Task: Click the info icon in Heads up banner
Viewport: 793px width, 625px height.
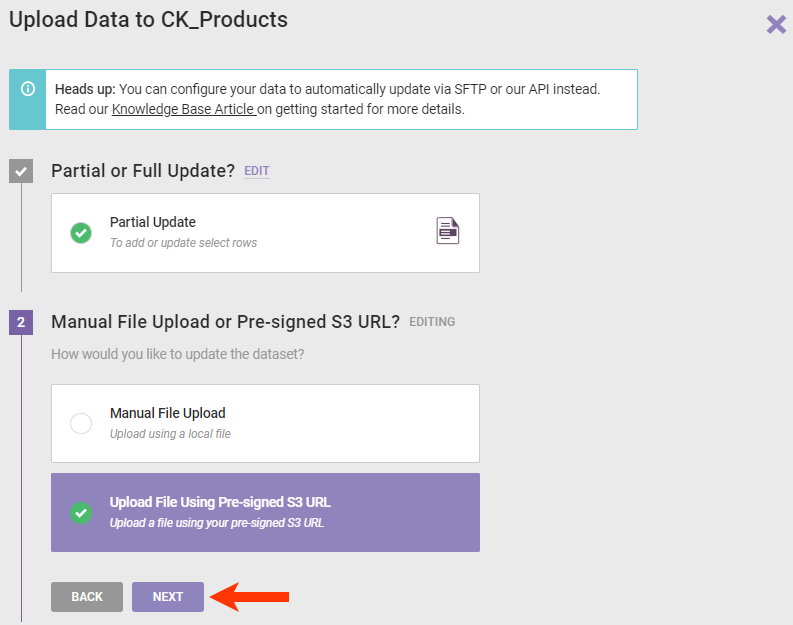Action: [27, 89]
